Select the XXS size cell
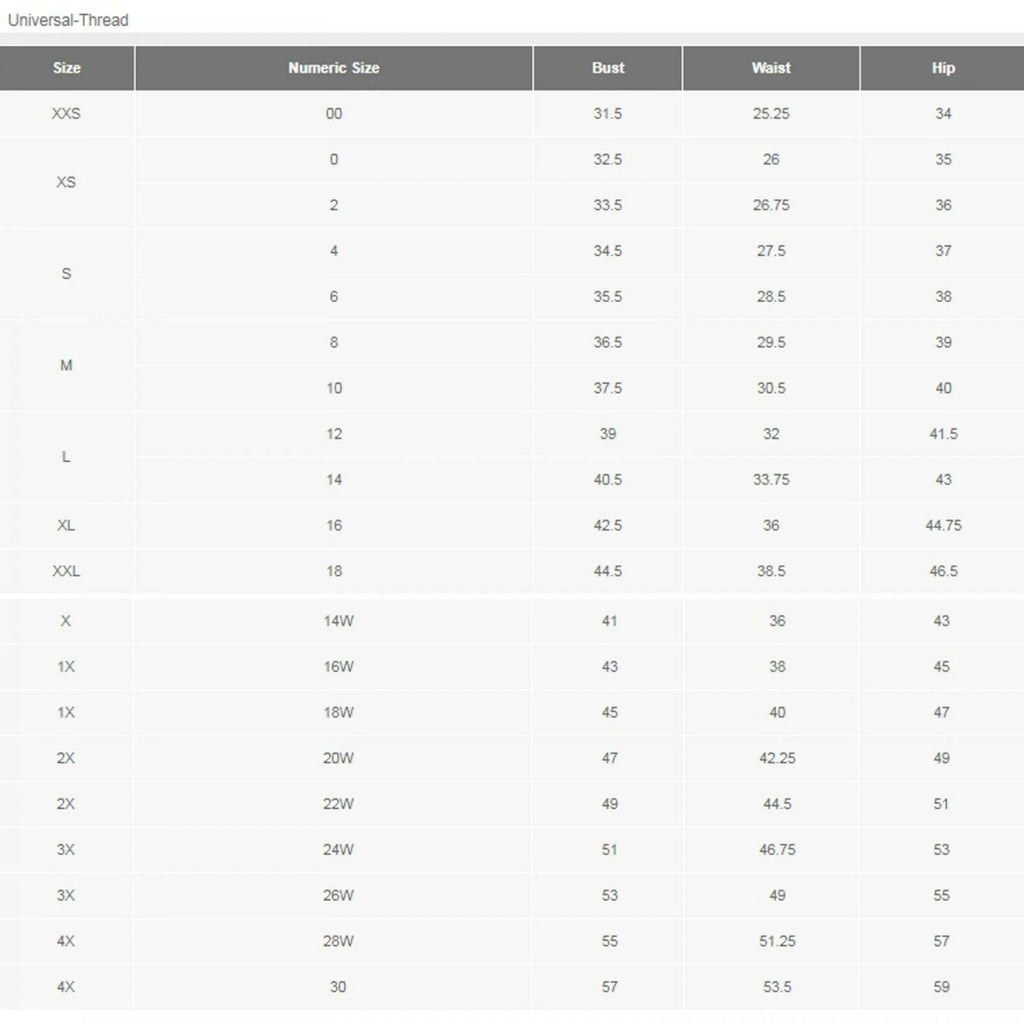Viewport: 1024px width, 1024px height. point(66,114)
